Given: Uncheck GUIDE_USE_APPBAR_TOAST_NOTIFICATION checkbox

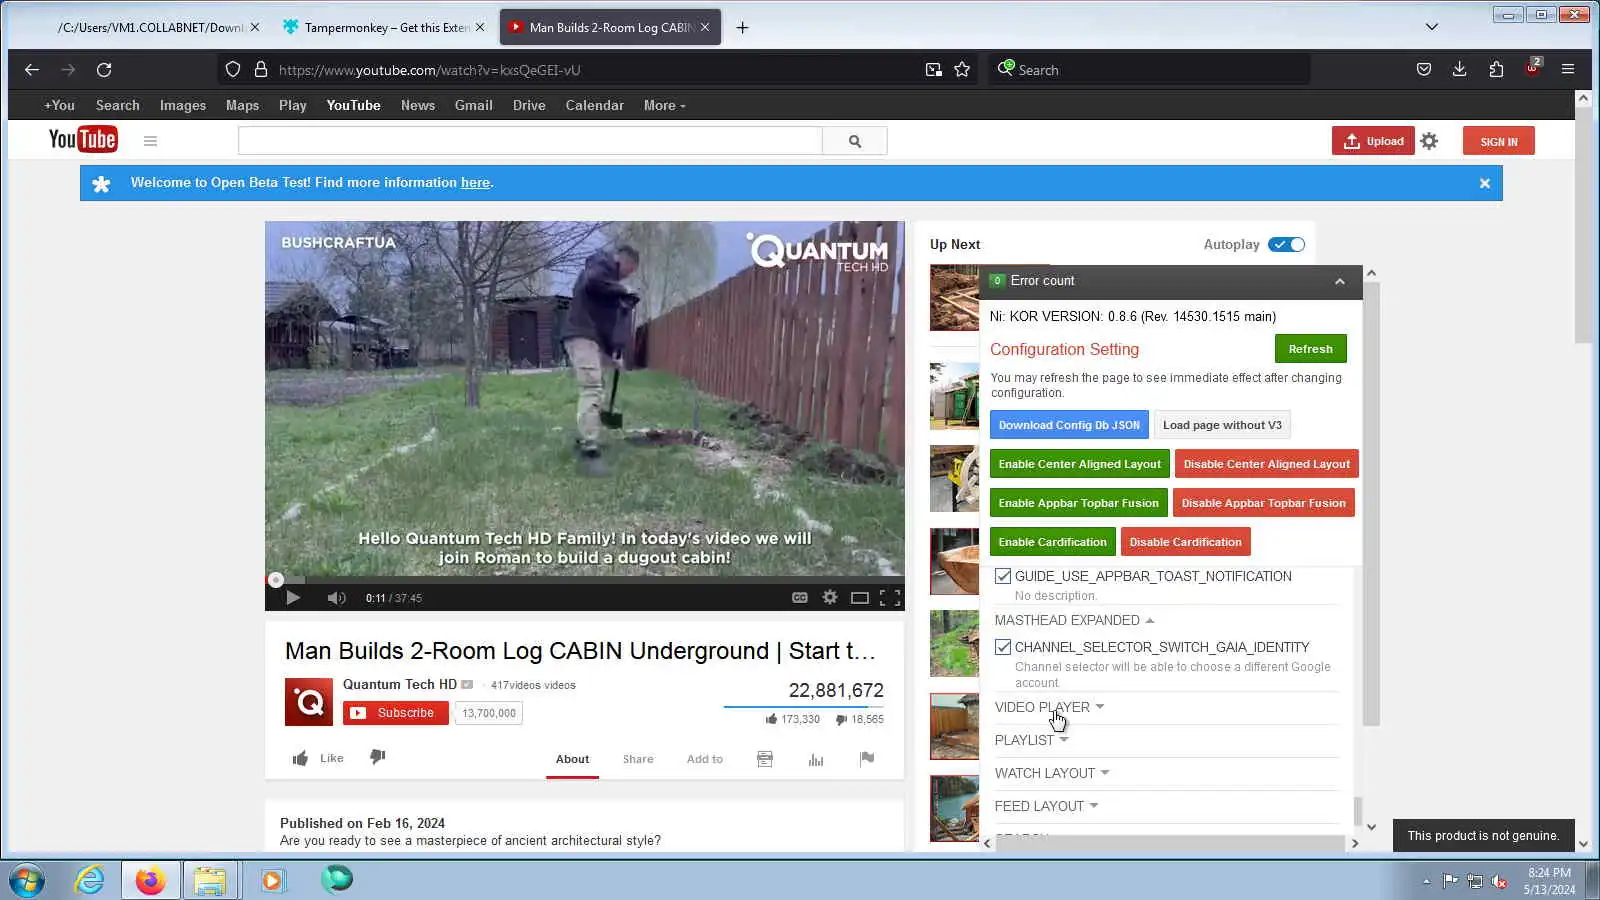Looking at the screenshot, I should [1003, 576].
